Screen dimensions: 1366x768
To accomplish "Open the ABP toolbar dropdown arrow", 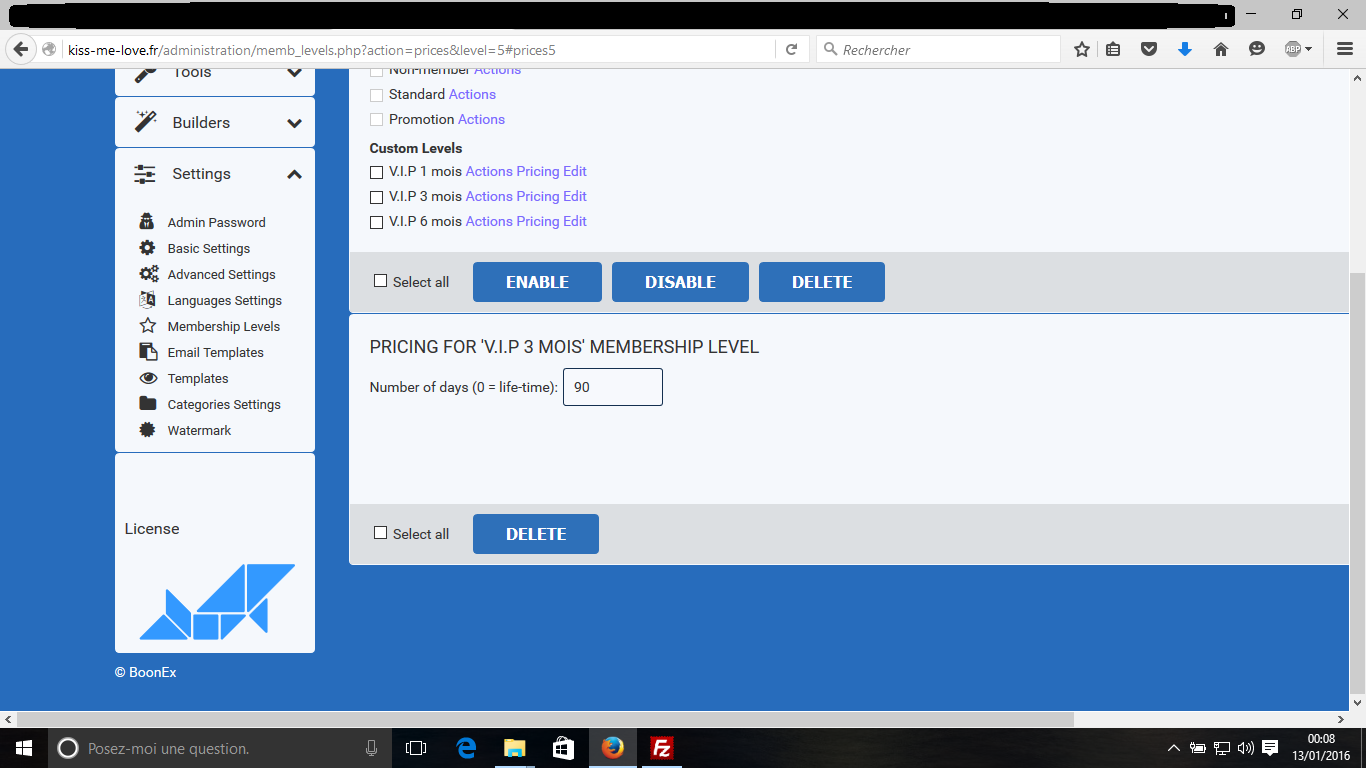I will pyautogui.click(x=1308, y=49).
